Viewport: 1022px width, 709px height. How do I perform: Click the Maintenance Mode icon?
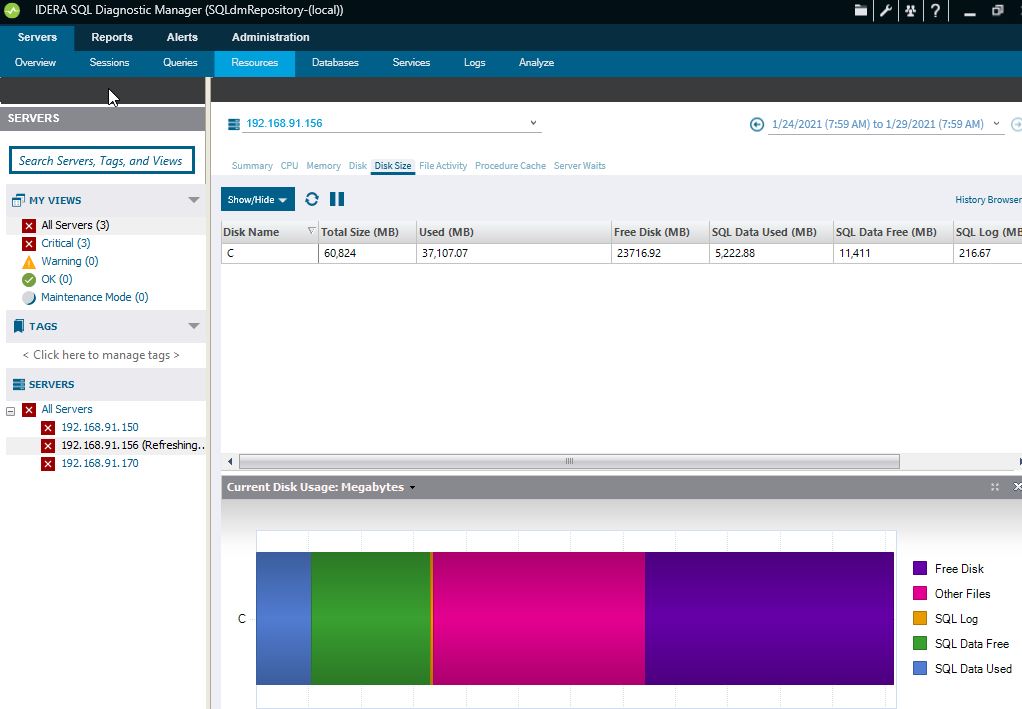(x=29, y=298)
